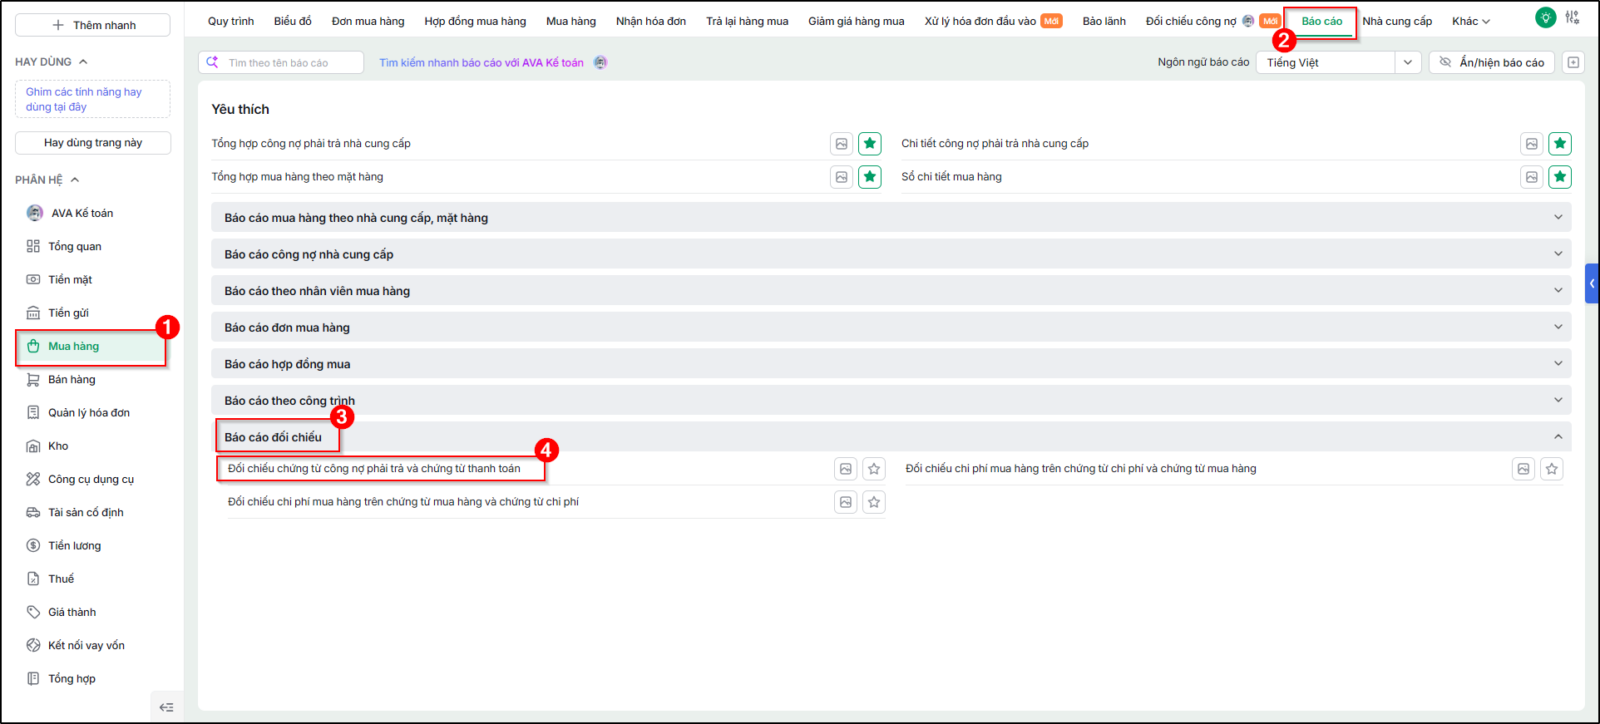The image size is (1600, 724).
Task: Expand Báo cáo công nợ nhà cung cấp section
Action: pos(891,254)
